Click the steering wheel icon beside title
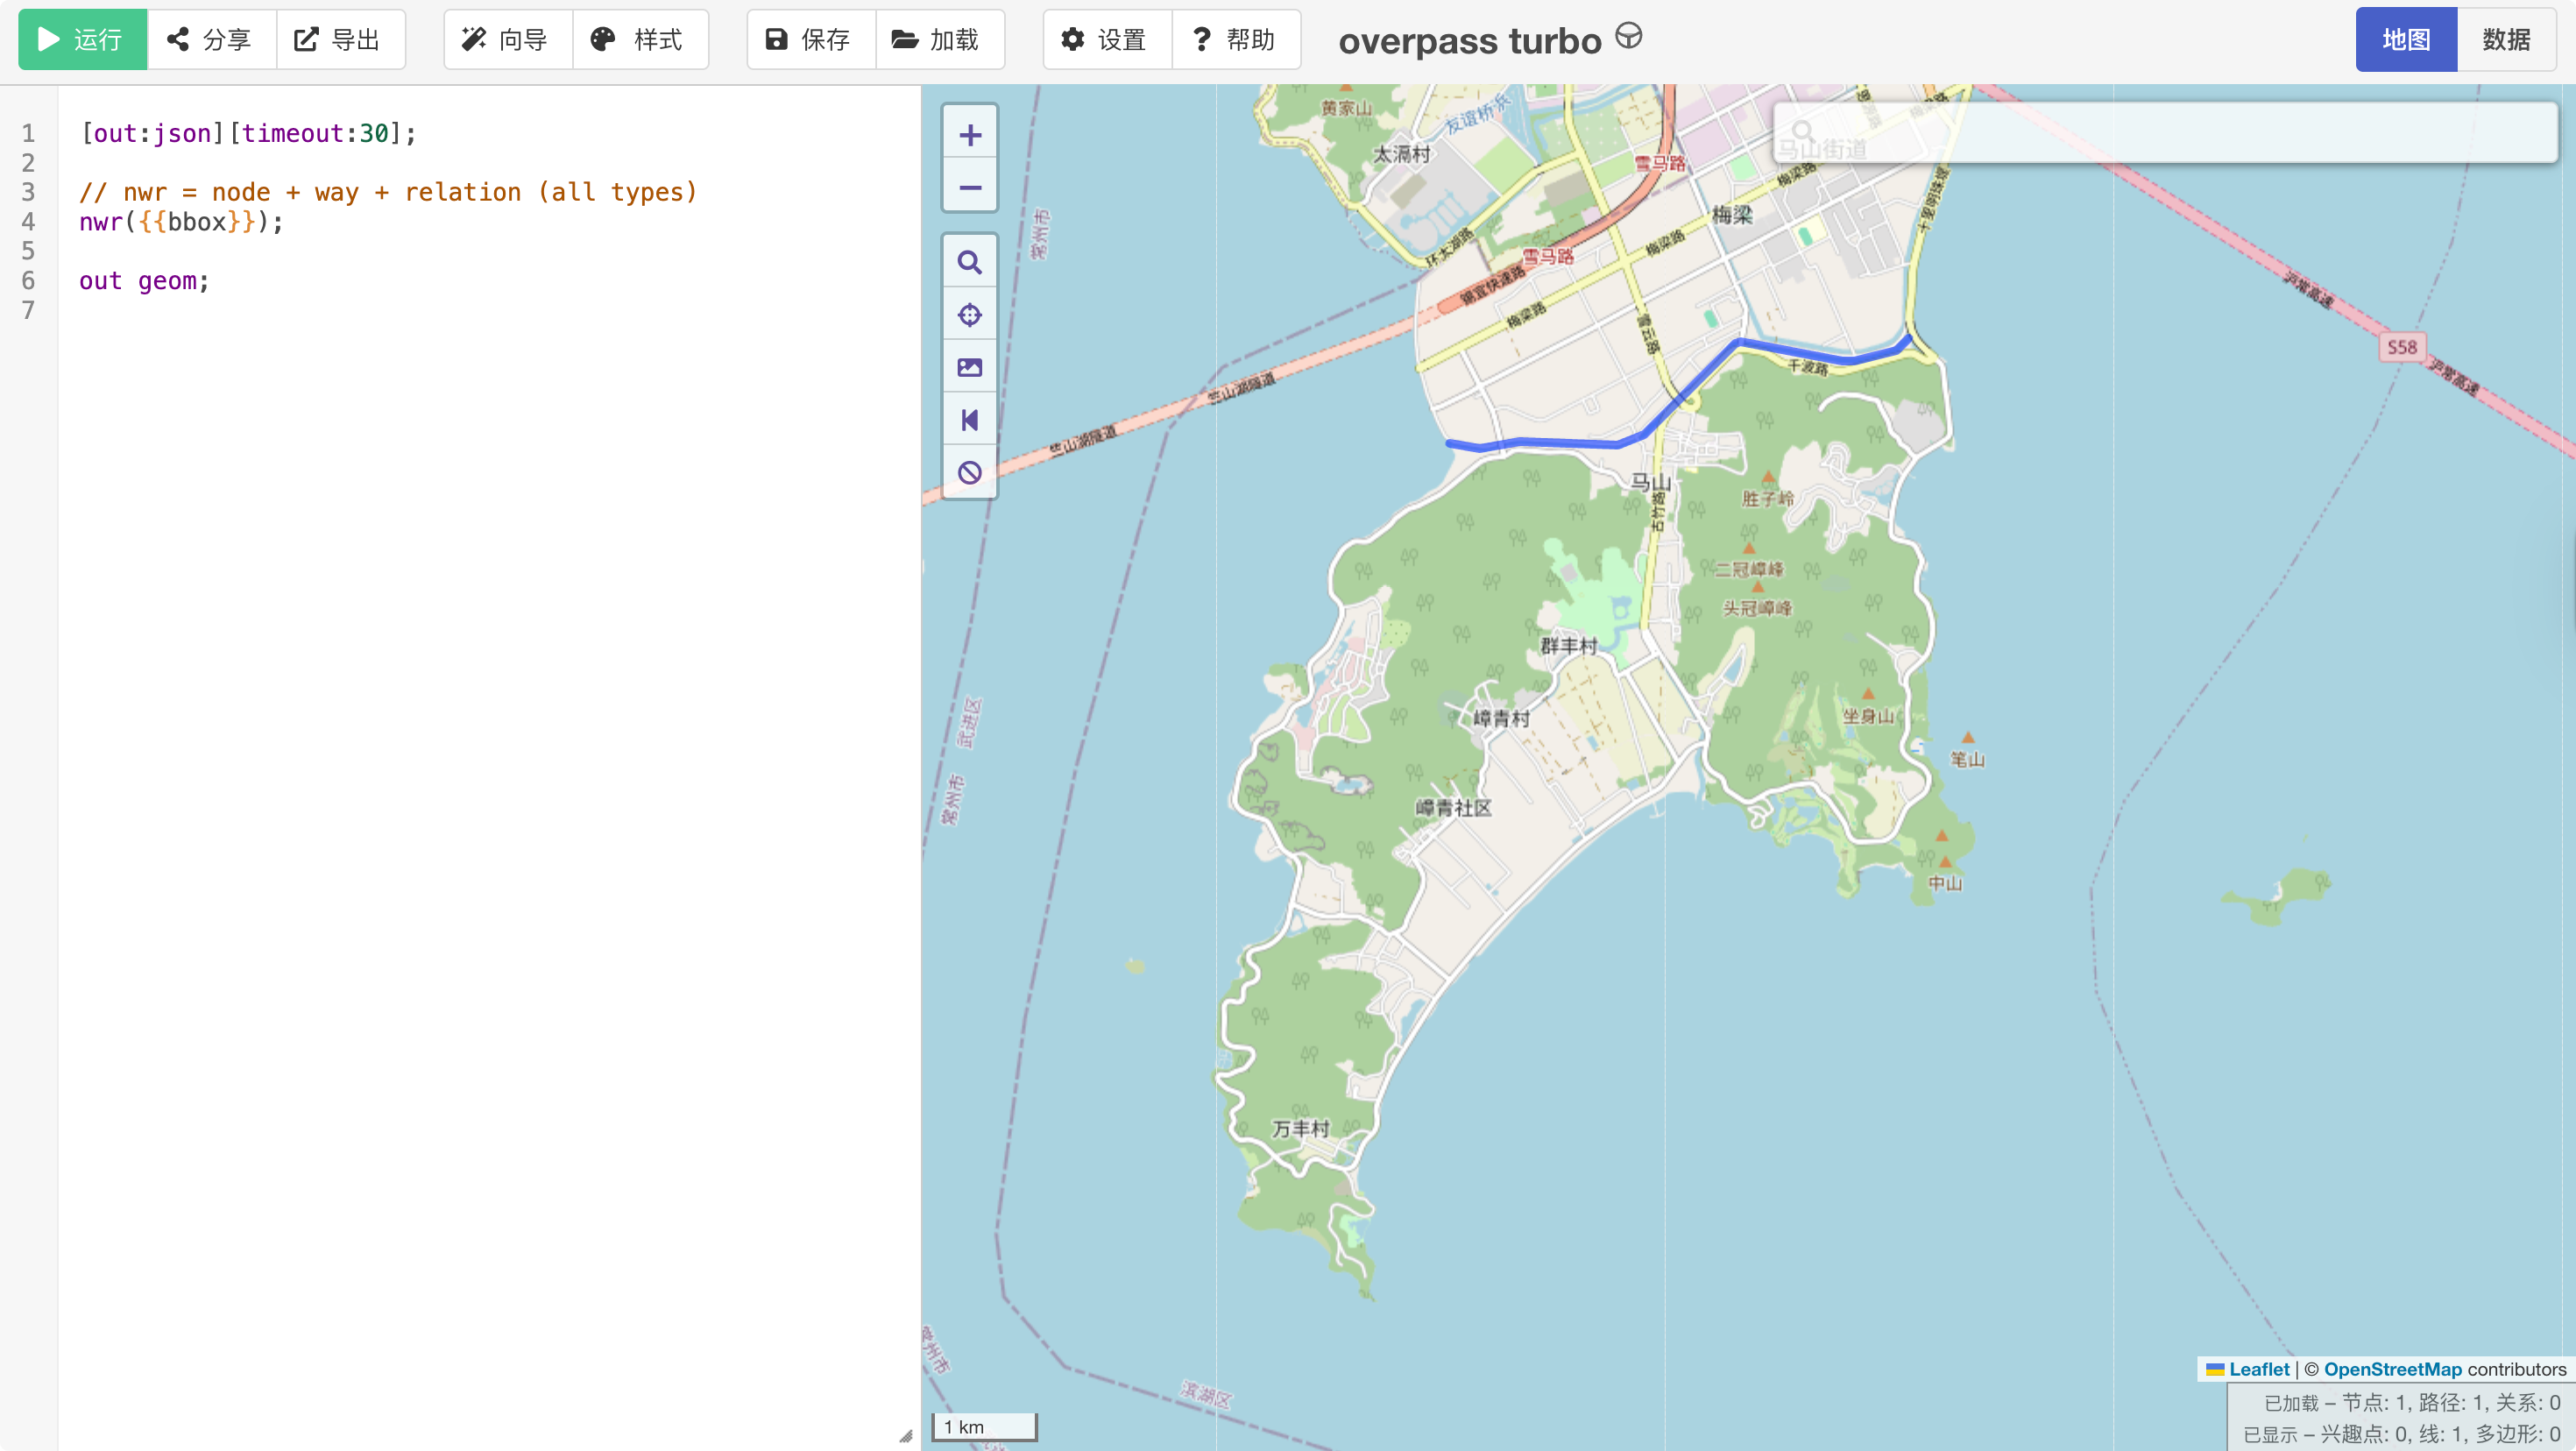The height and width of the screenshot is (1451, 2576). [1628, 37]
